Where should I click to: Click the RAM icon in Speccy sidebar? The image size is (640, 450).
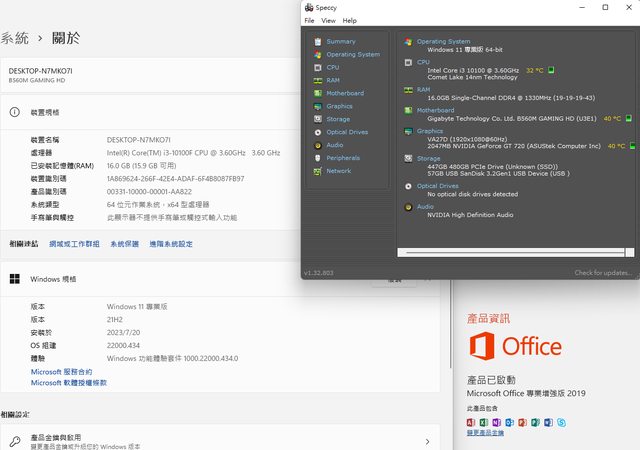click(x=319, y=80)
